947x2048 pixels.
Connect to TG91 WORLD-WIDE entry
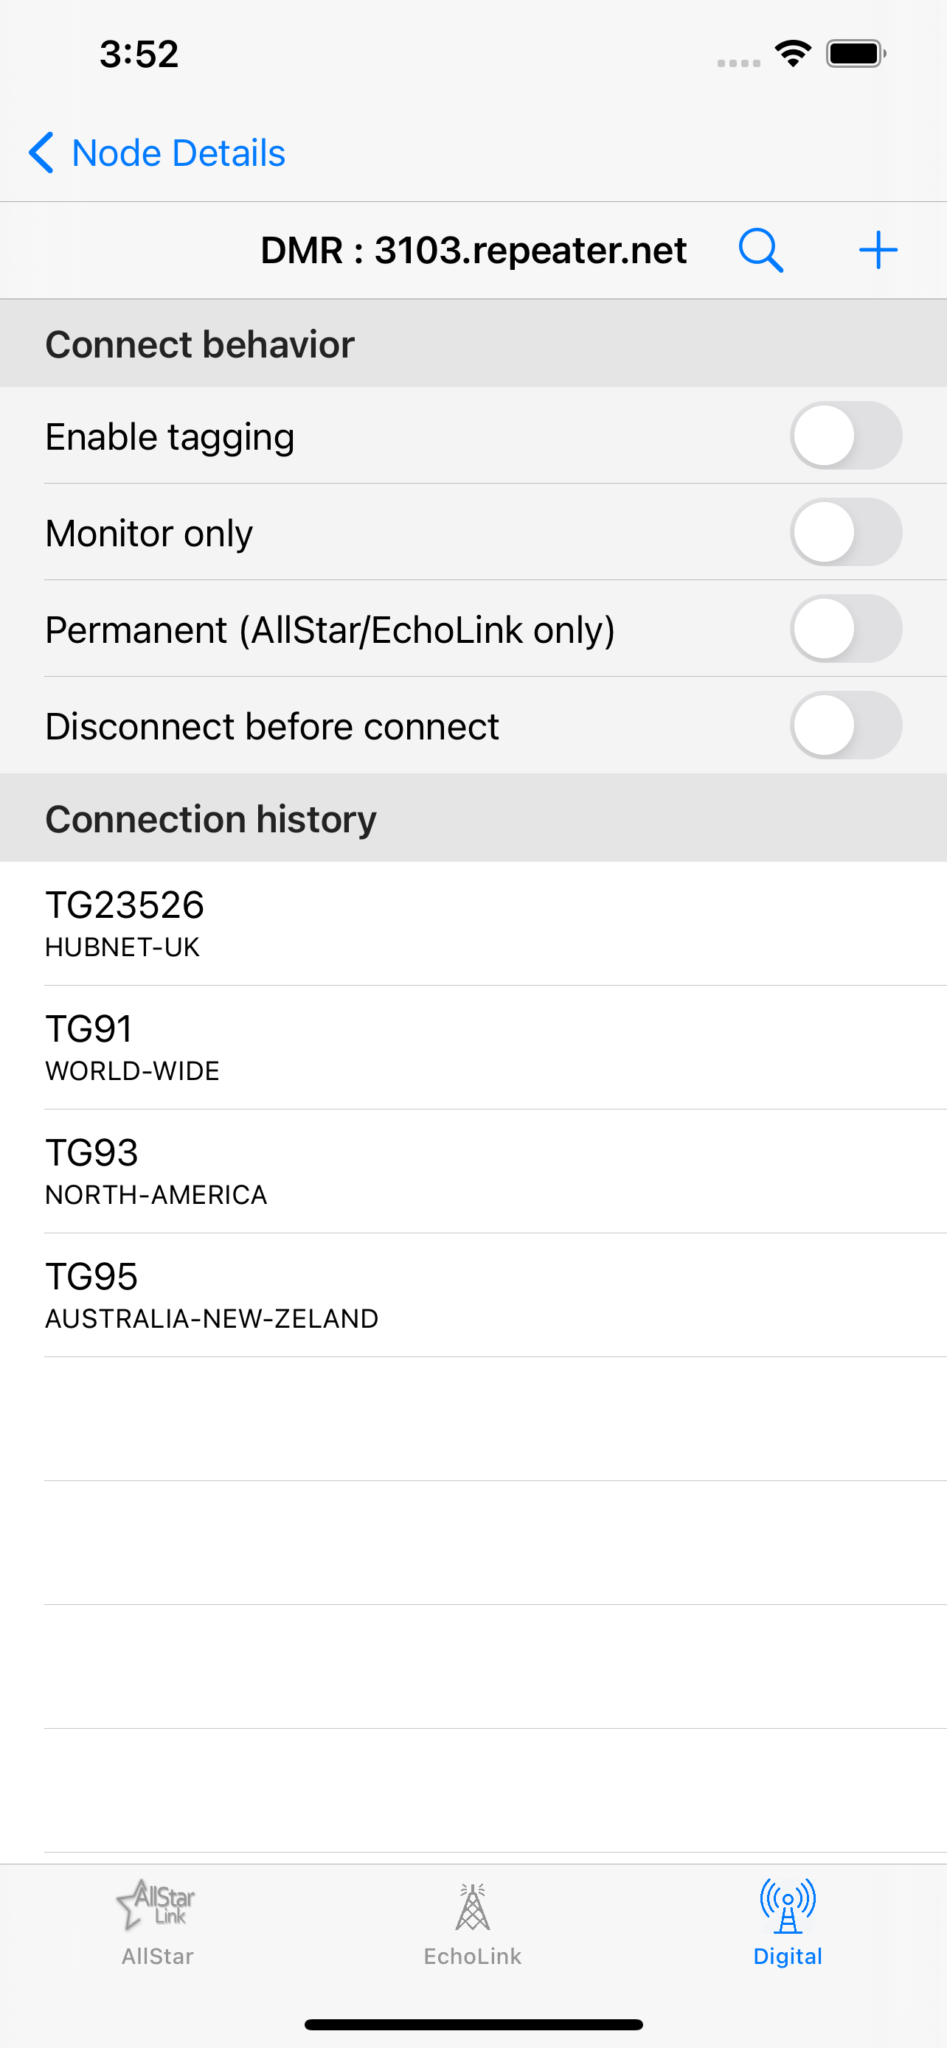473,1047
